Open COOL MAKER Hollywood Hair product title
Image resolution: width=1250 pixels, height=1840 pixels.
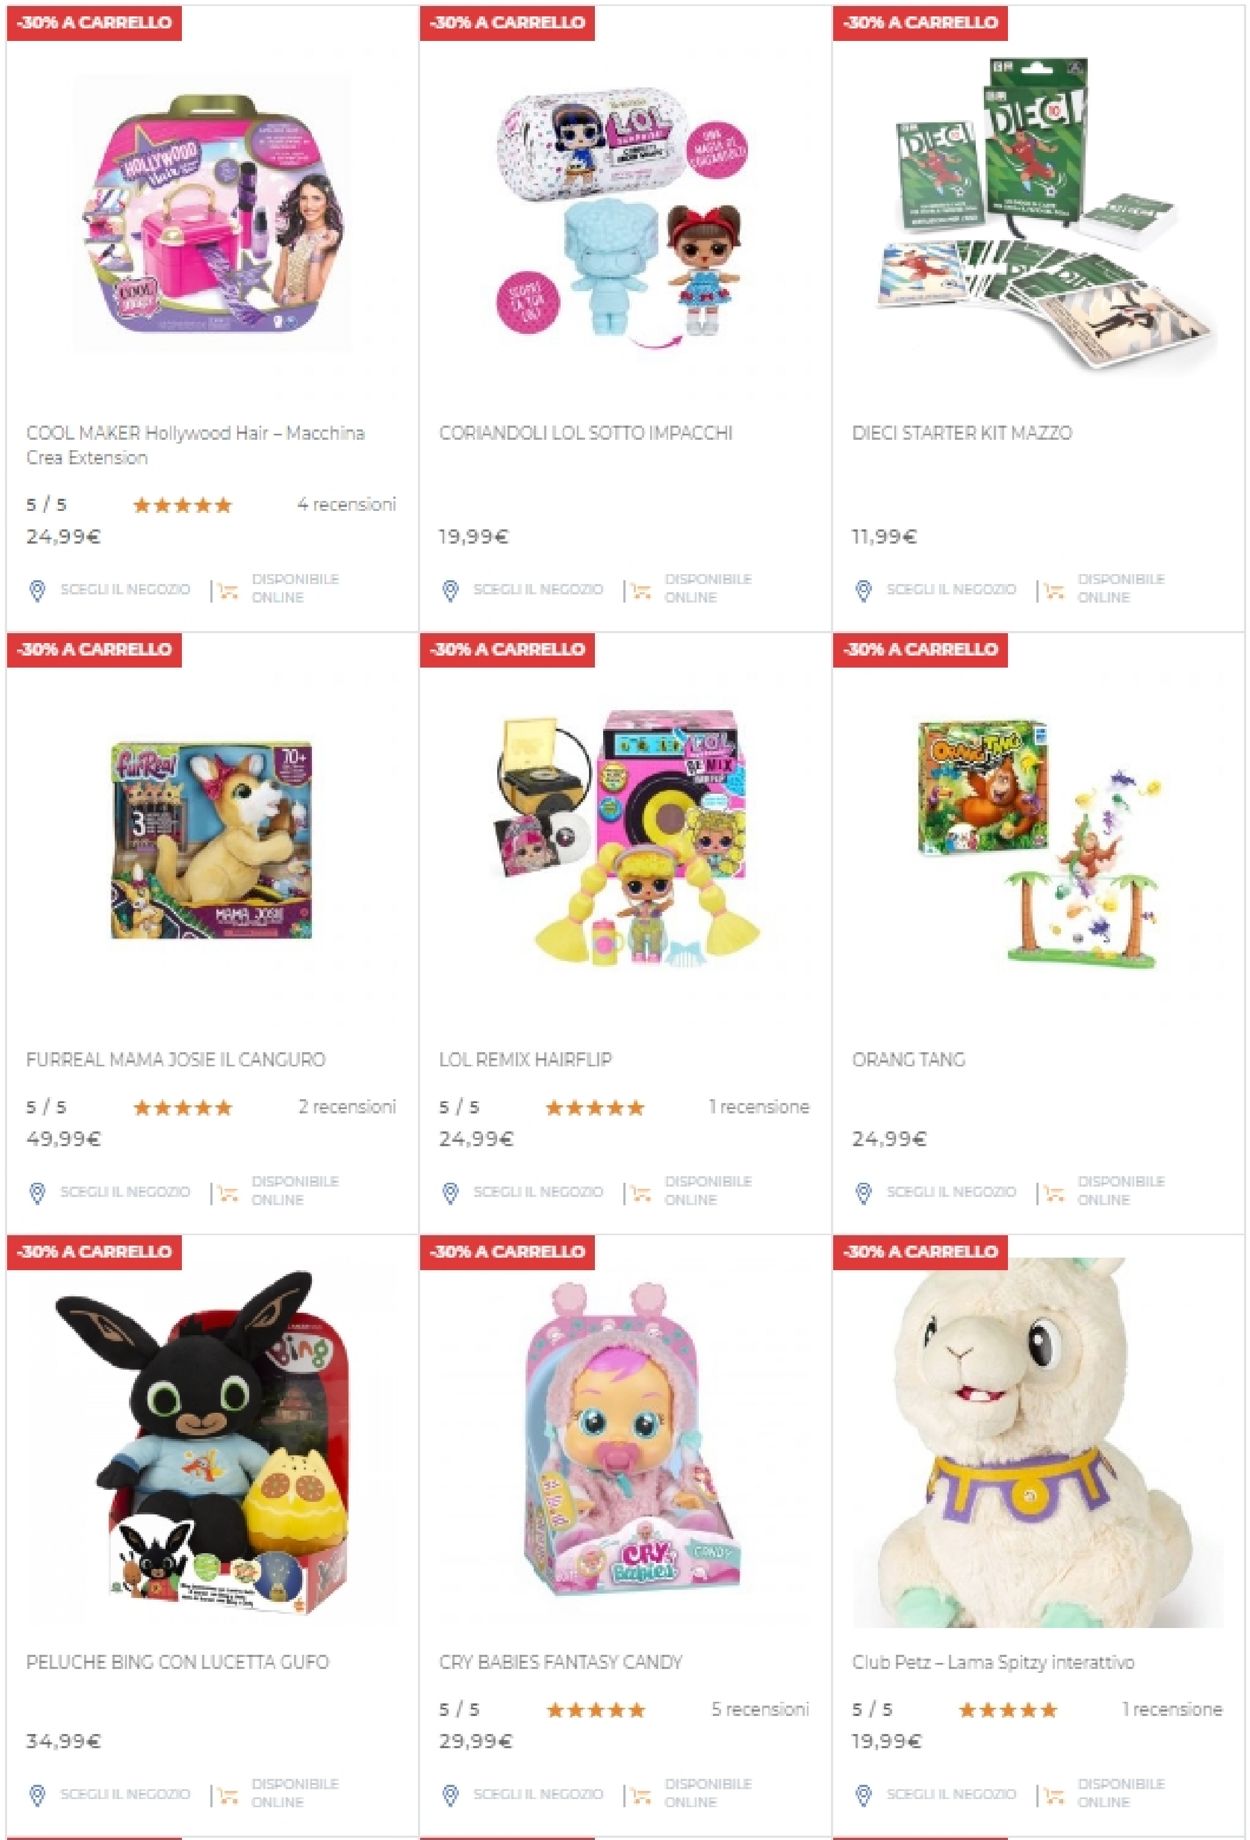click(195, 445)
